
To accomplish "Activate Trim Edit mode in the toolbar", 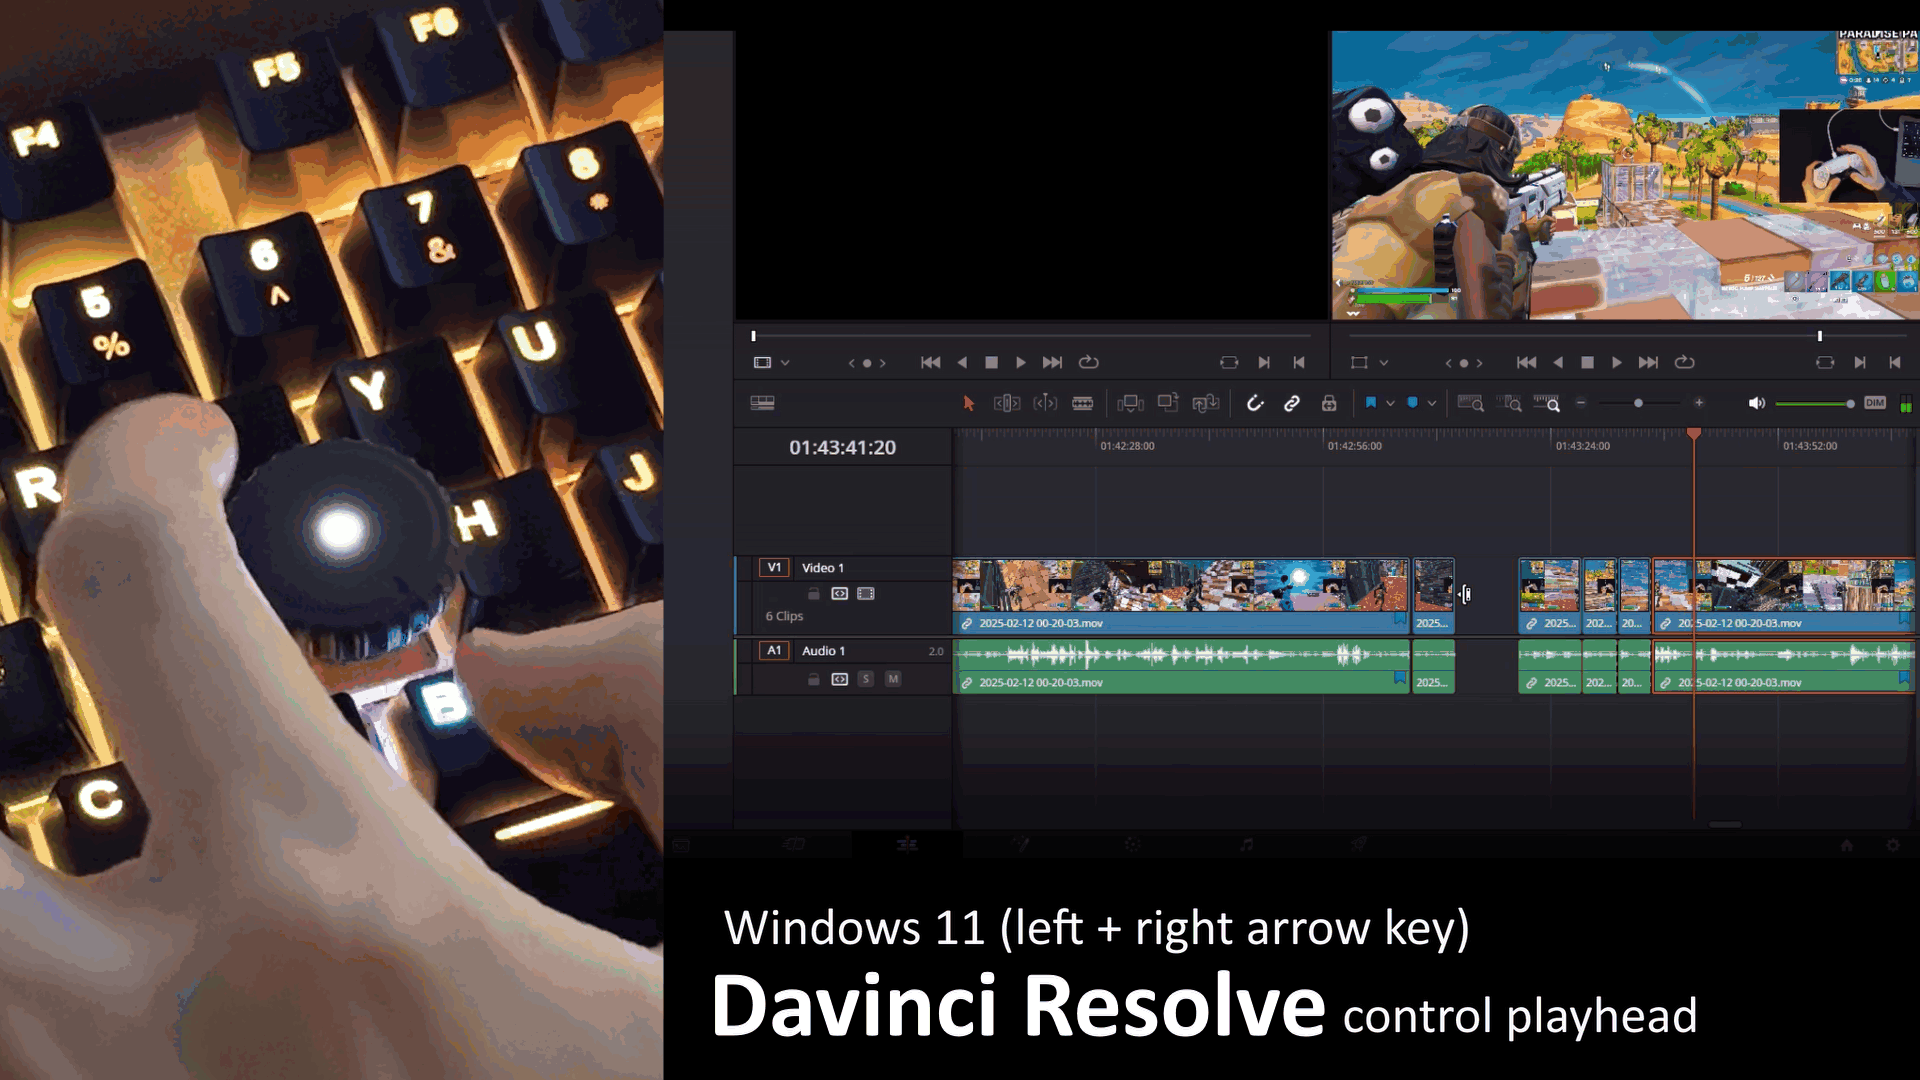I will tap(1008, 403).
